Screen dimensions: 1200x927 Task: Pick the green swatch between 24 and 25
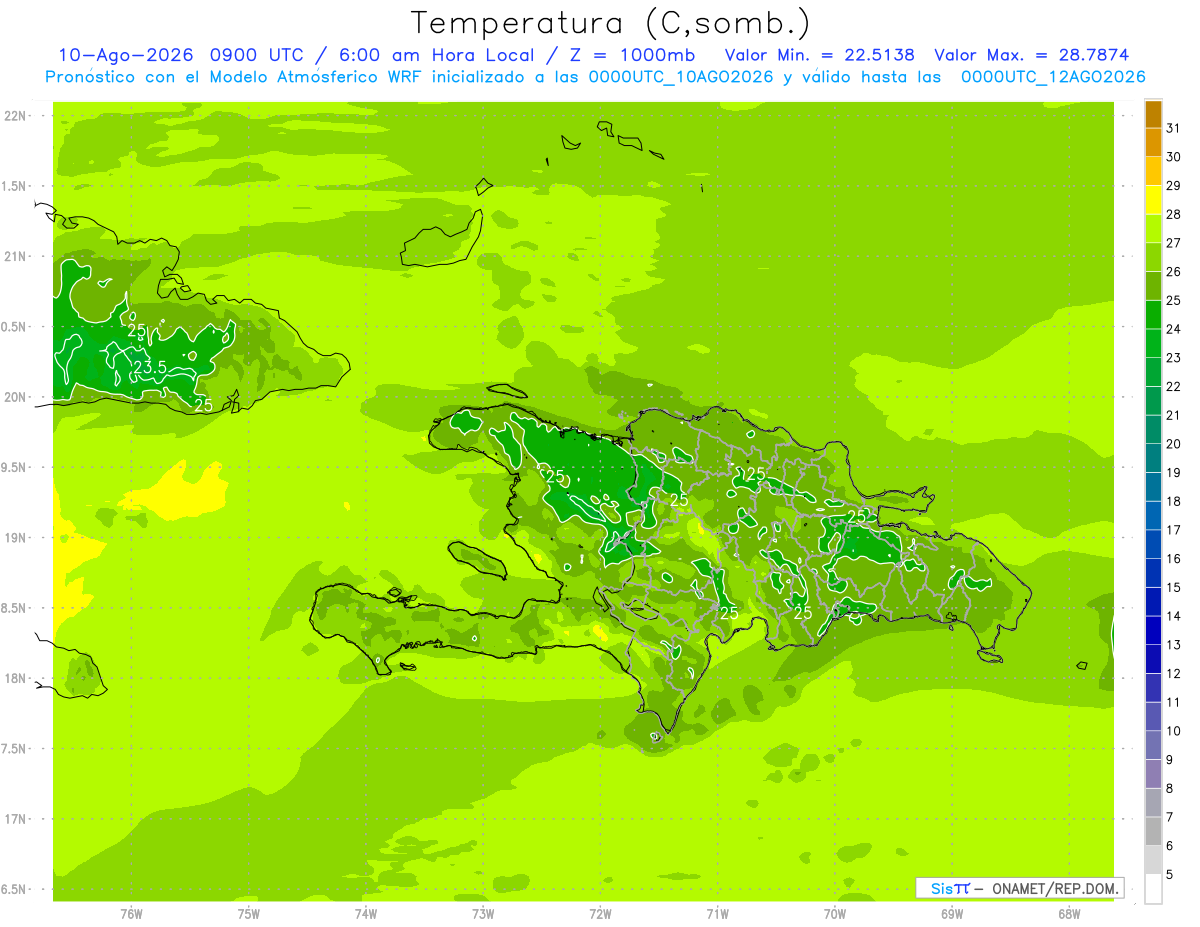(x=1153, y=315)
